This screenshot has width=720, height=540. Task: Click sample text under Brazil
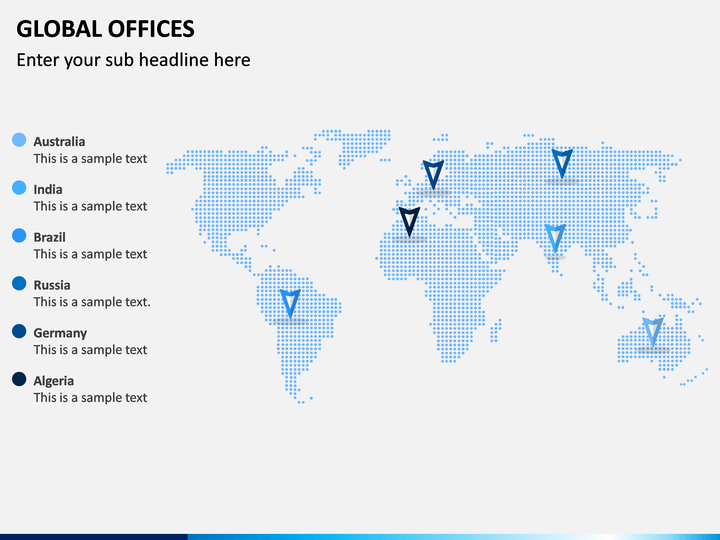pyautogui.click(x=90, y=254)
